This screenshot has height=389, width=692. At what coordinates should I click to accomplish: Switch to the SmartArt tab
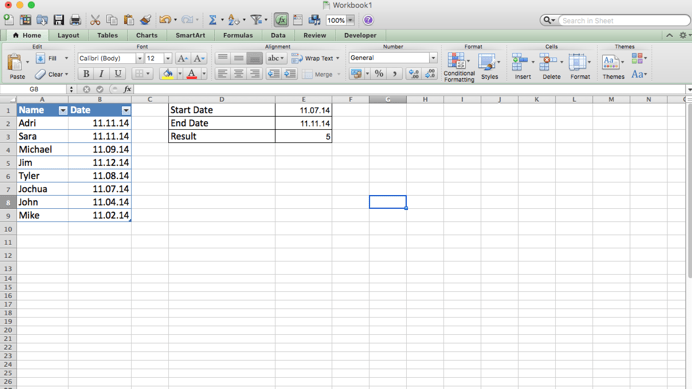pyautogui.click(x=190, y=35)
